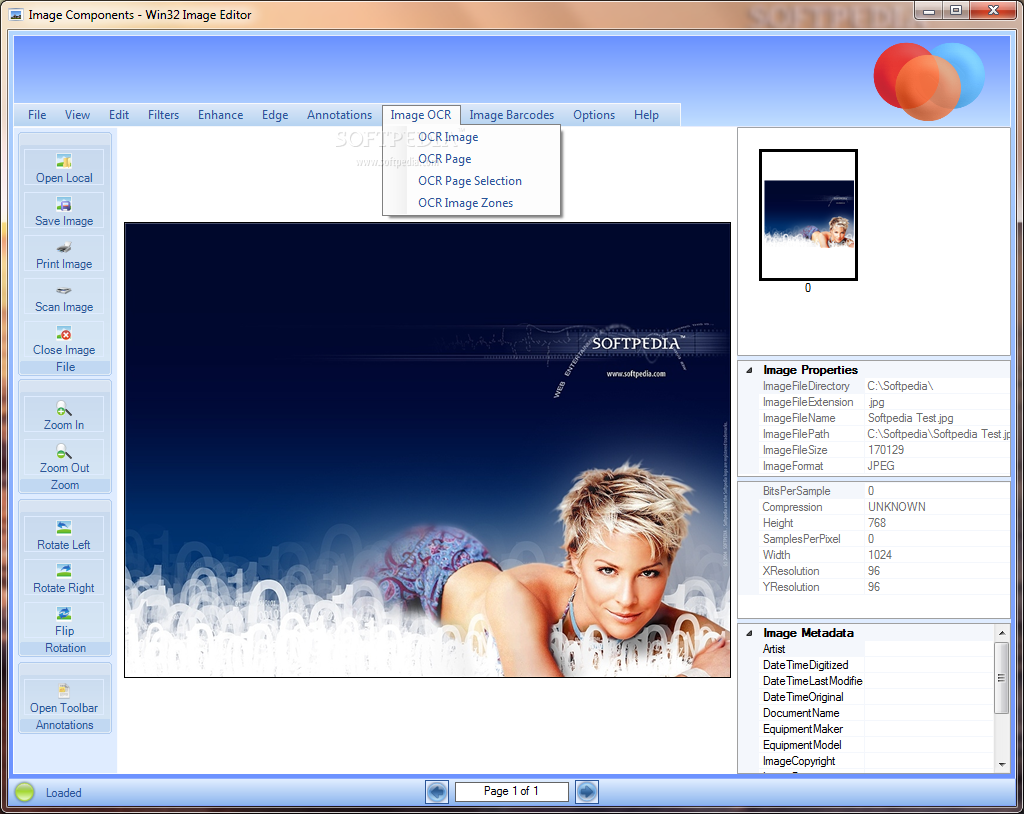Click the Zoom In magnifier icon
The height and width of the screenshot is (814, 1024).
click(x=64, y=408)
